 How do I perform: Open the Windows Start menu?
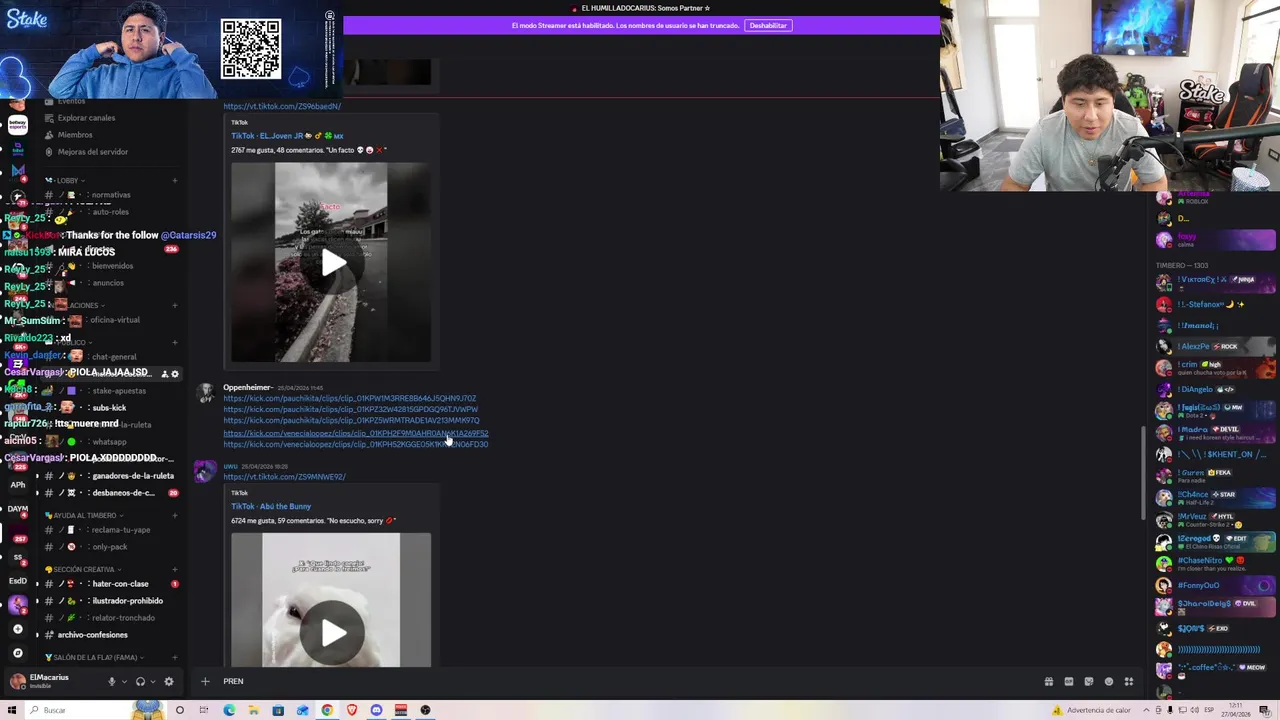tap(12, 710)
